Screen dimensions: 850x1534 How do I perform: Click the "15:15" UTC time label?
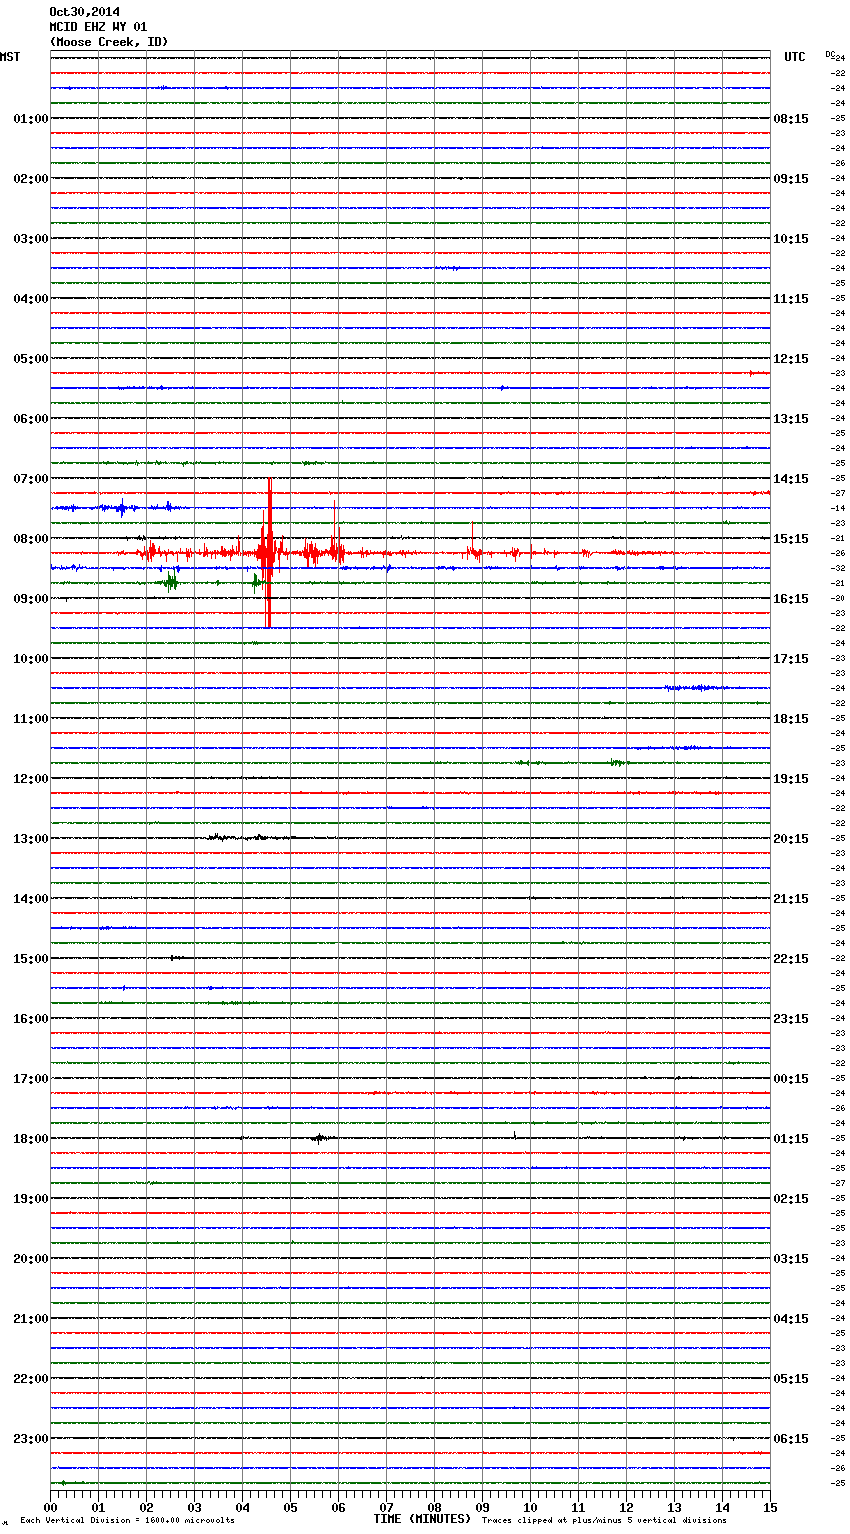[791, 539]
